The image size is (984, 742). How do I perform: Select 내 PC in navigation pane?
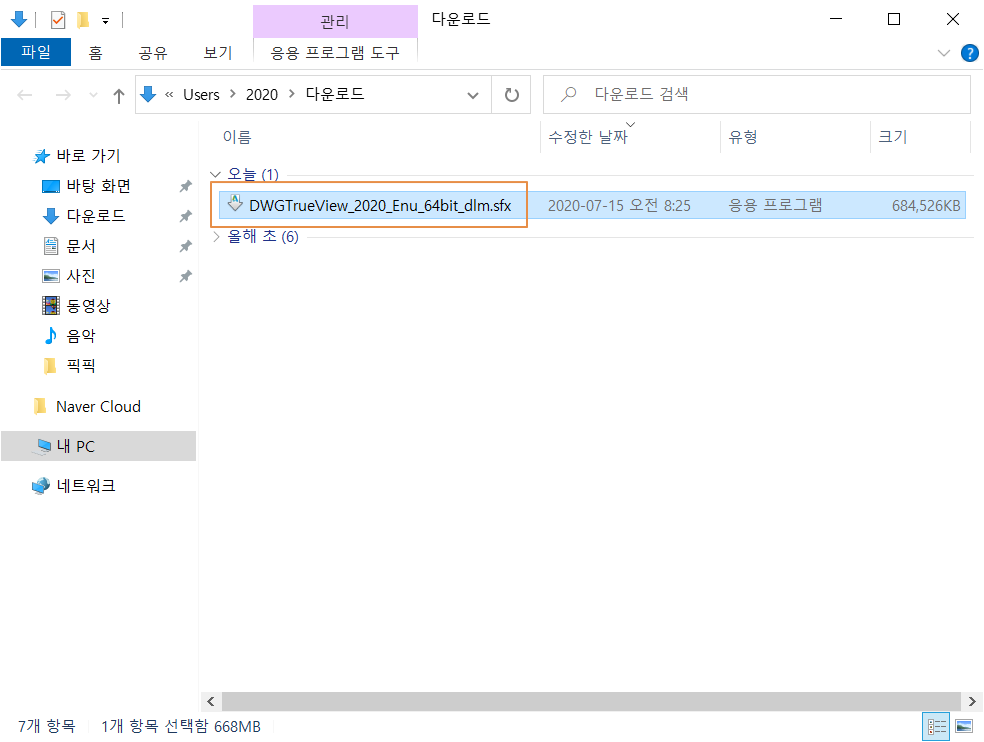99,446
